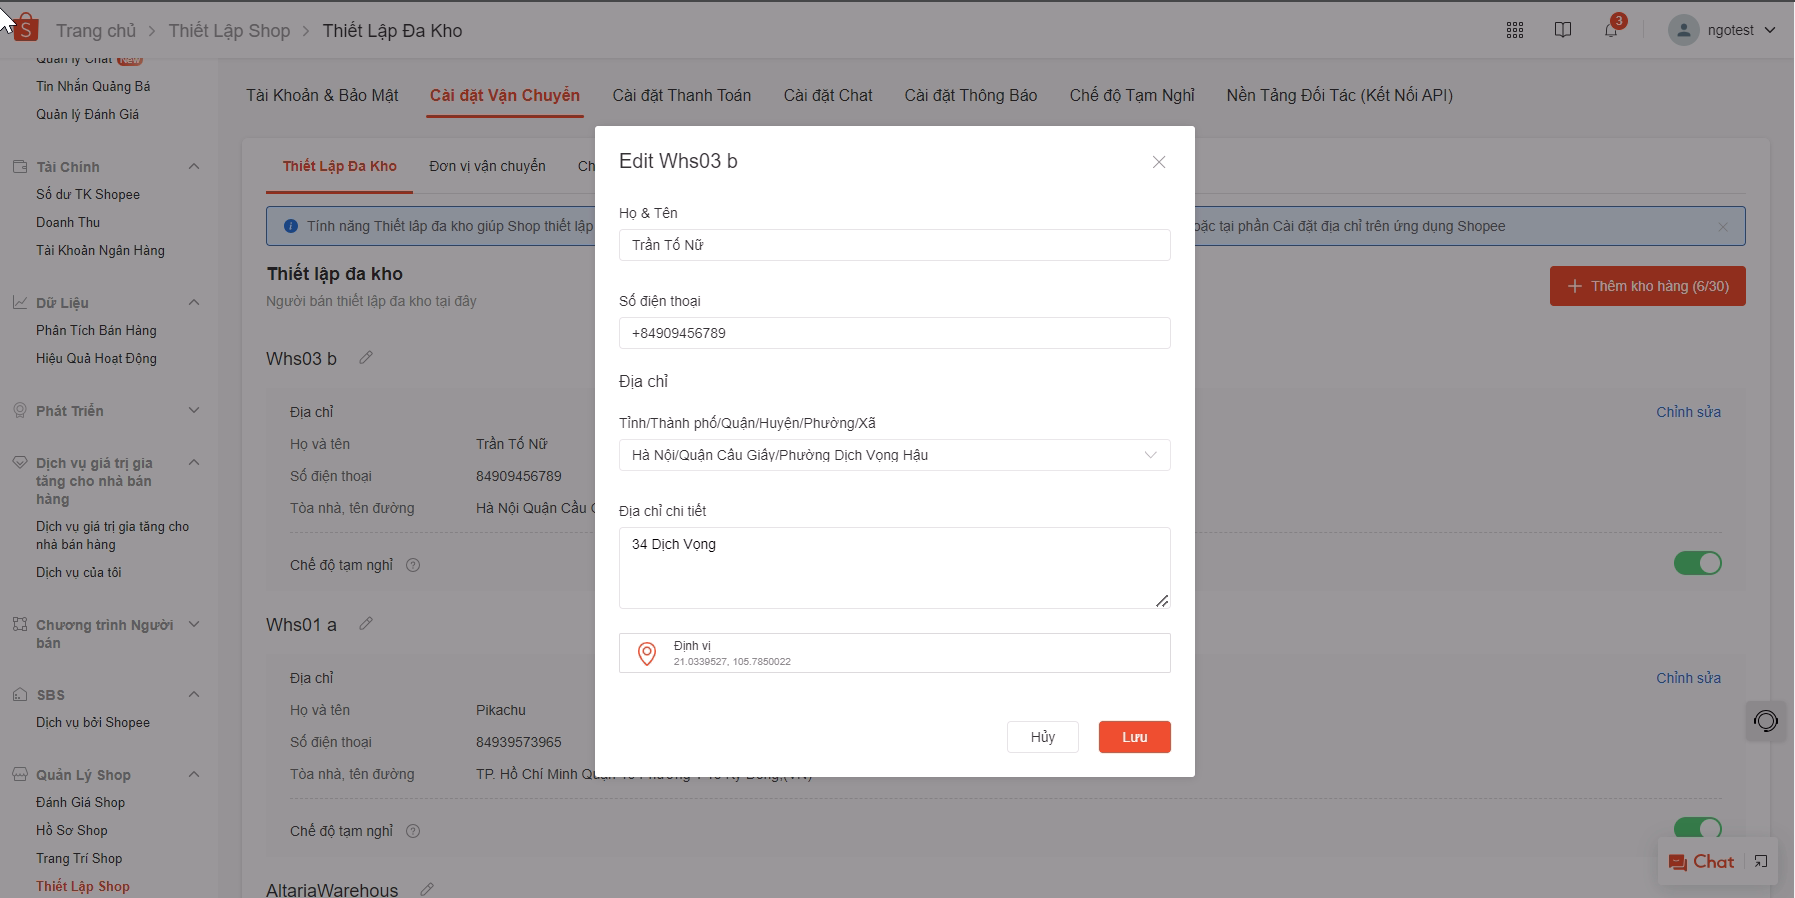Click the location pin Định vị icon
This screenshot has height=898, width=1795.
[647, 654]
